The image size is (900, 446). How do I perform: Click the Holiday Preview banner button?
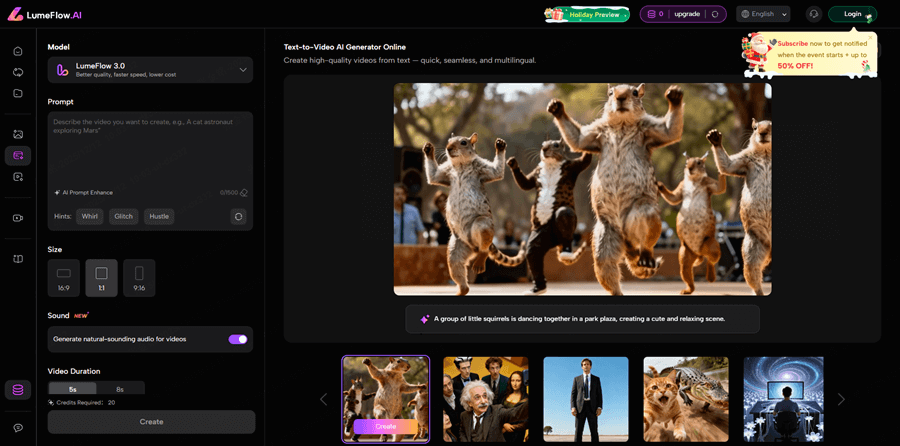(586, 14)
